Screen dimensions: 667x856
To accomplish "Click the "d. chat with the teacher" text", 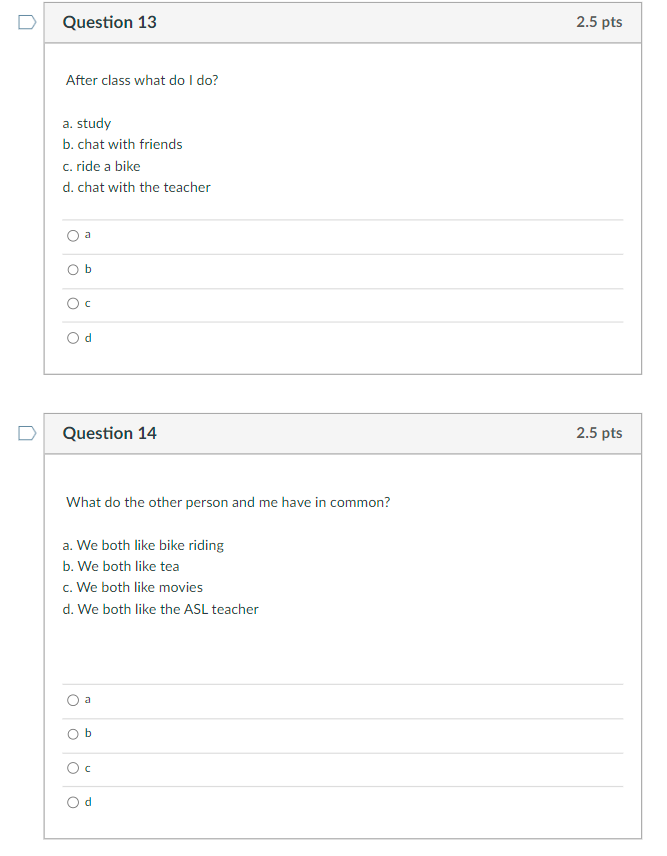I will [x=136, y=187].
